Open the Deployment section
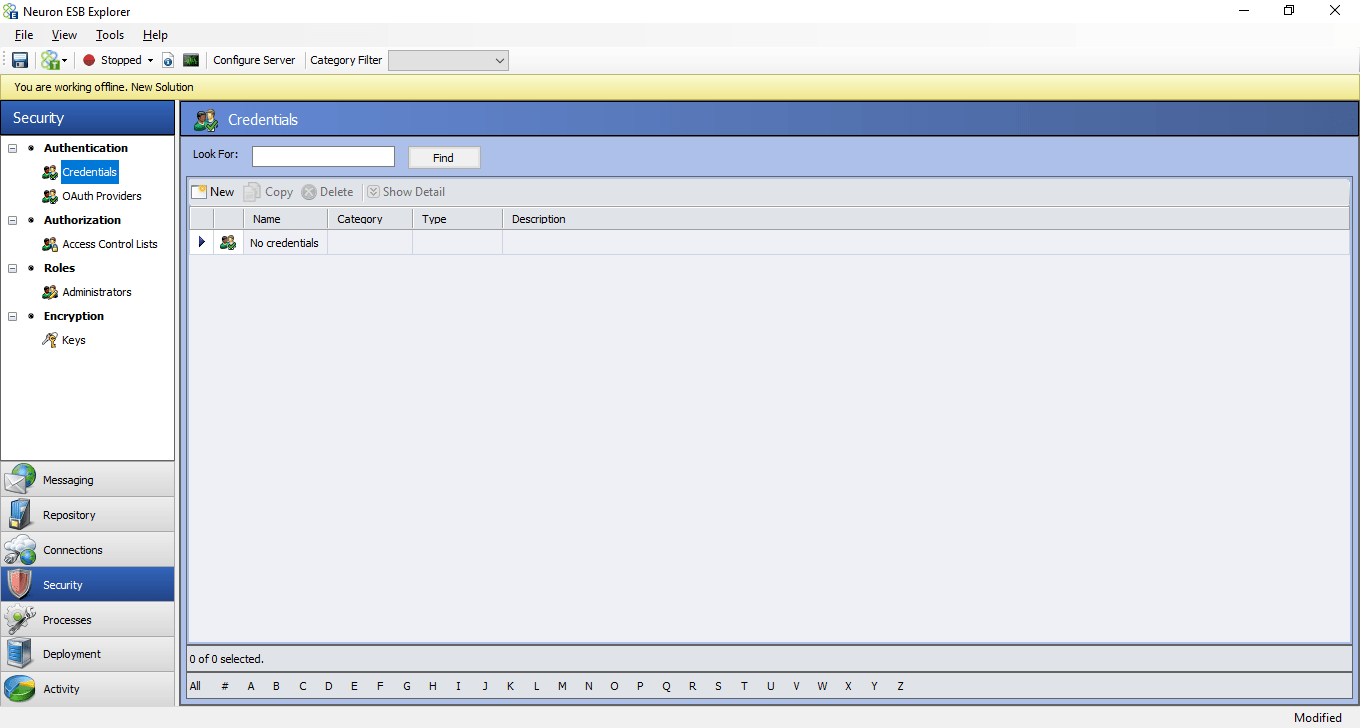 coord(88,654)
